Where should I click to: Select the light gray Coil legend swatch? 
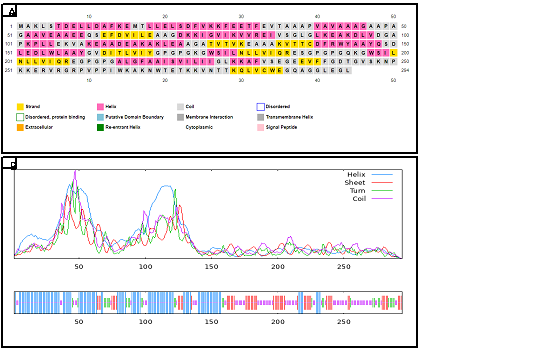180,107
